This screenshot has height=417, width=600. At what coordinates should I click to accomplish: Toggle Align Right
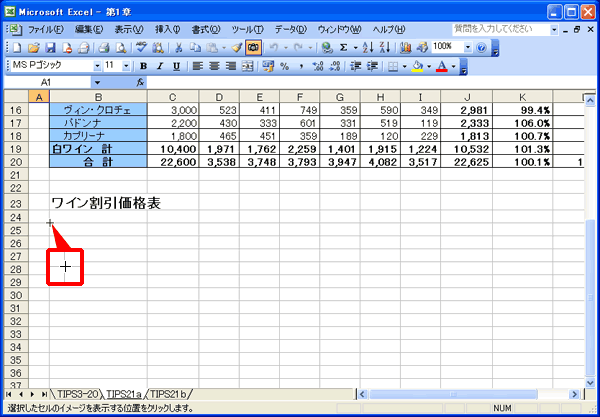click(x=231, y=67)
